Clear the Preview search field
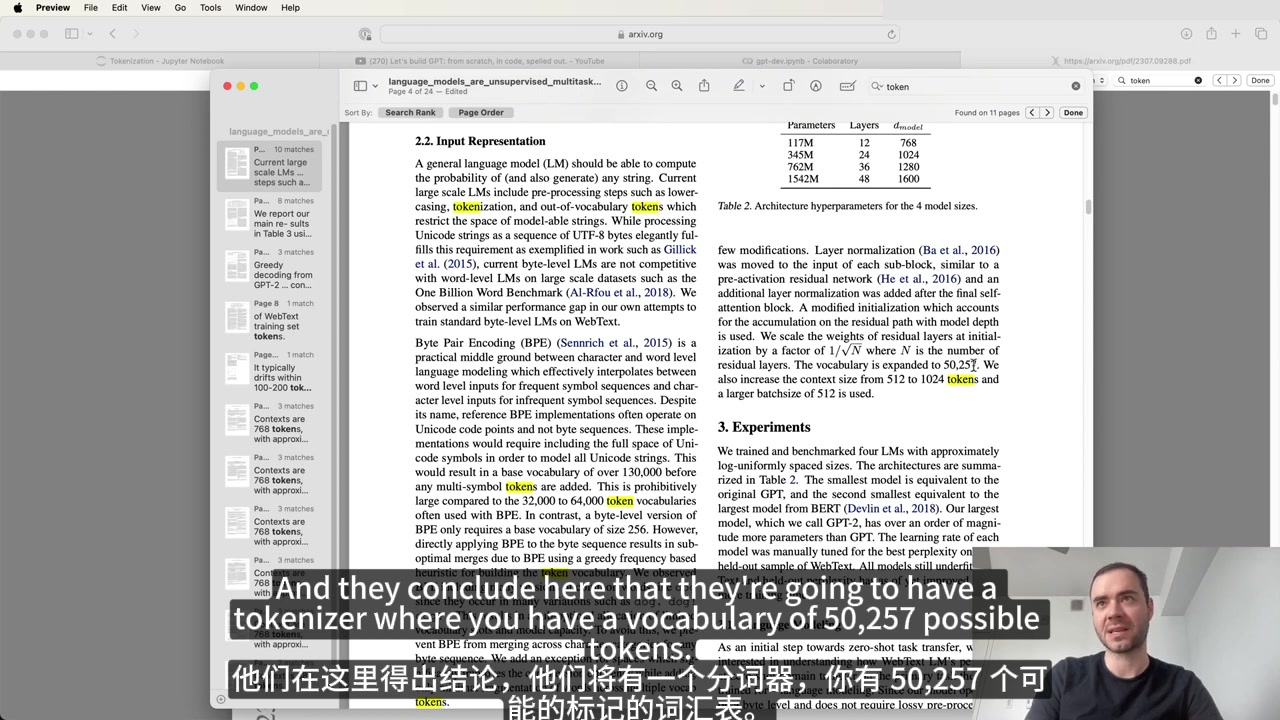The height and width of the screenshot is (720, 1280). [x=1076, y=86]
